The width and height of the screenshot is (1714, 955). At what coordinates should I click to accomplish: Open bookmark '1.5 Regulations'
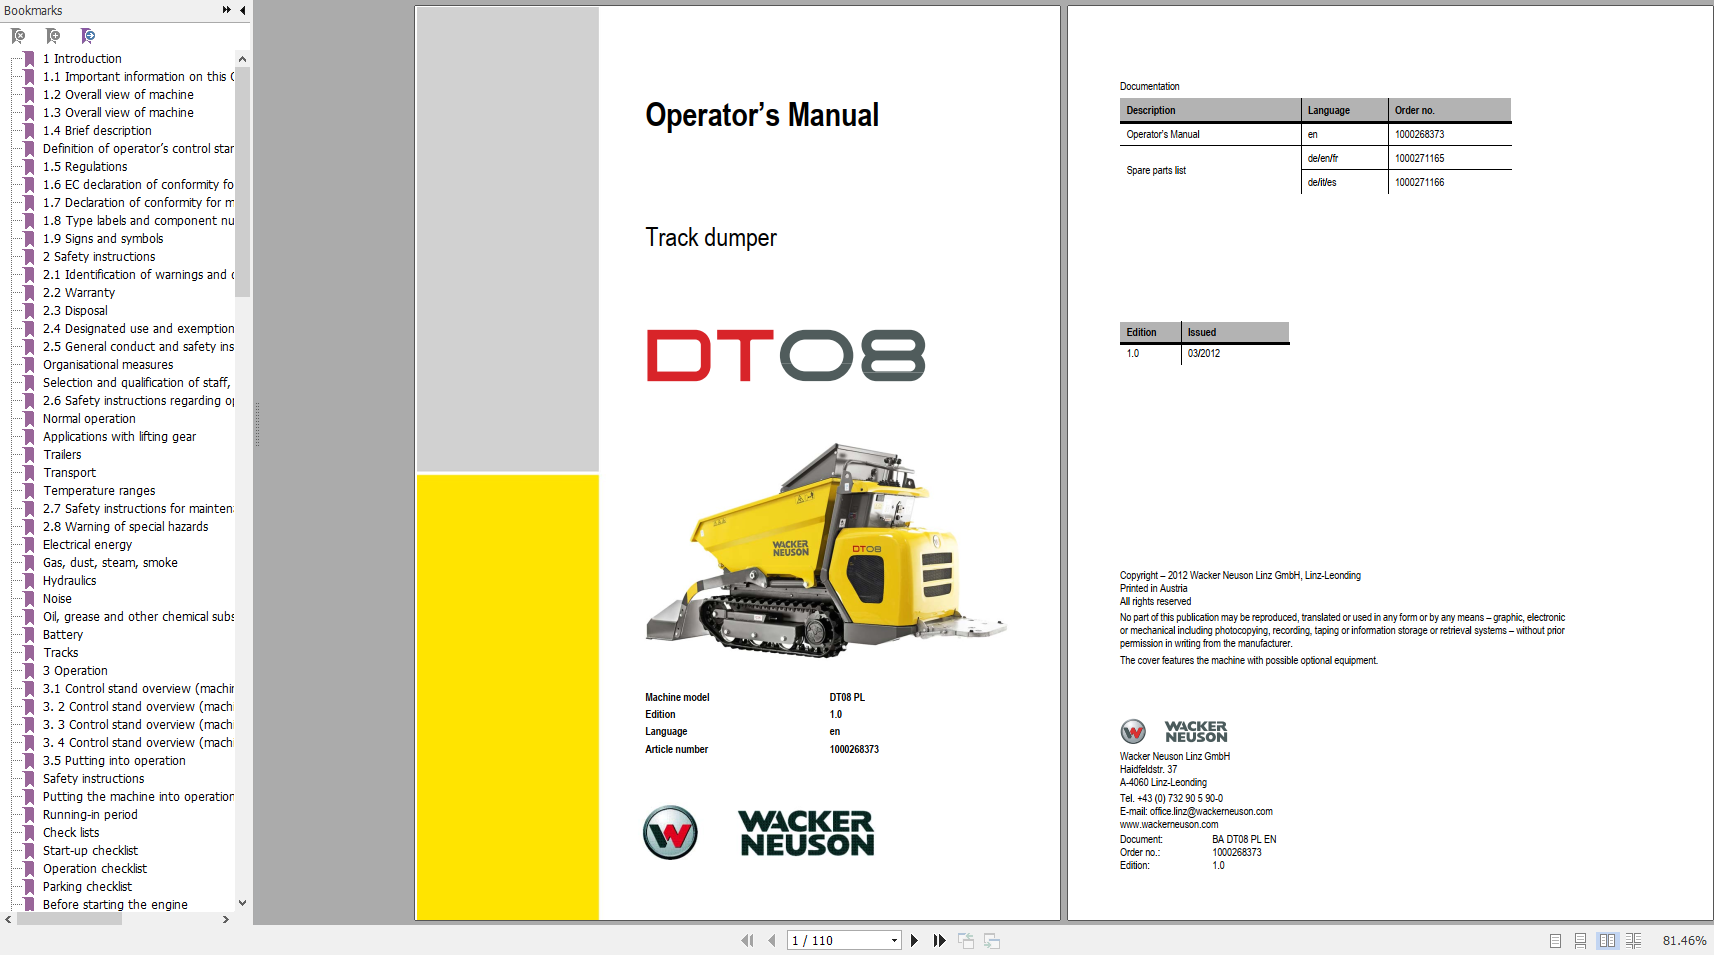click(x=85, y=167)
